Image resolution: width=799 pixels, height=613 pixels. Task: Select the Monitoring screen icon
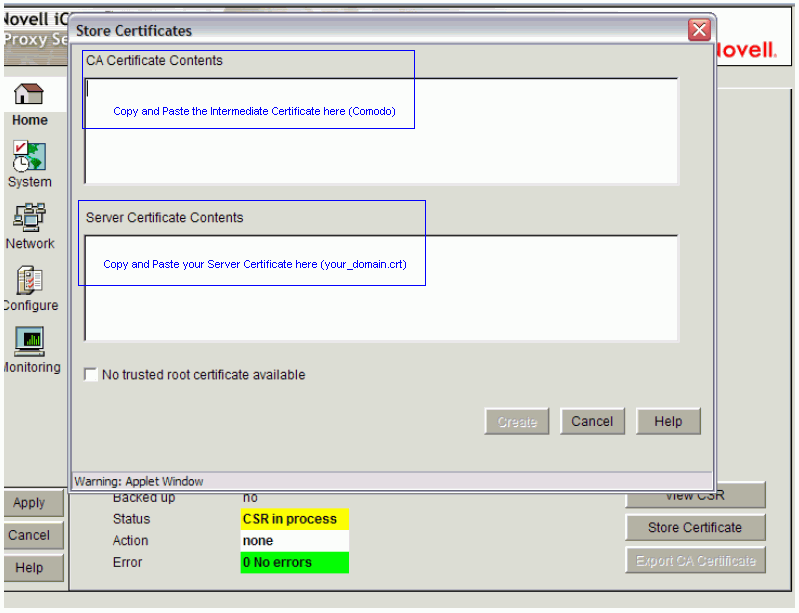tap(29, 341)
